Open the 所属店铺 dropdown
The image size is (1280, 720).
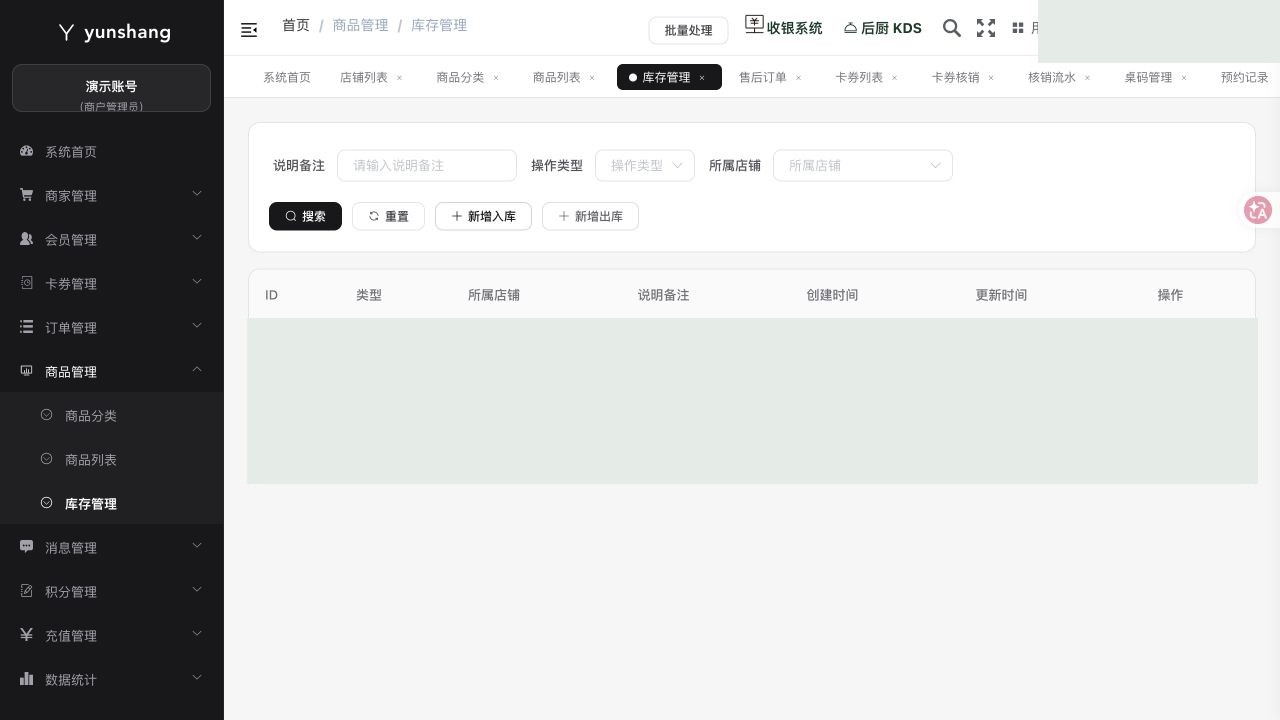click(x=863, y=165)
